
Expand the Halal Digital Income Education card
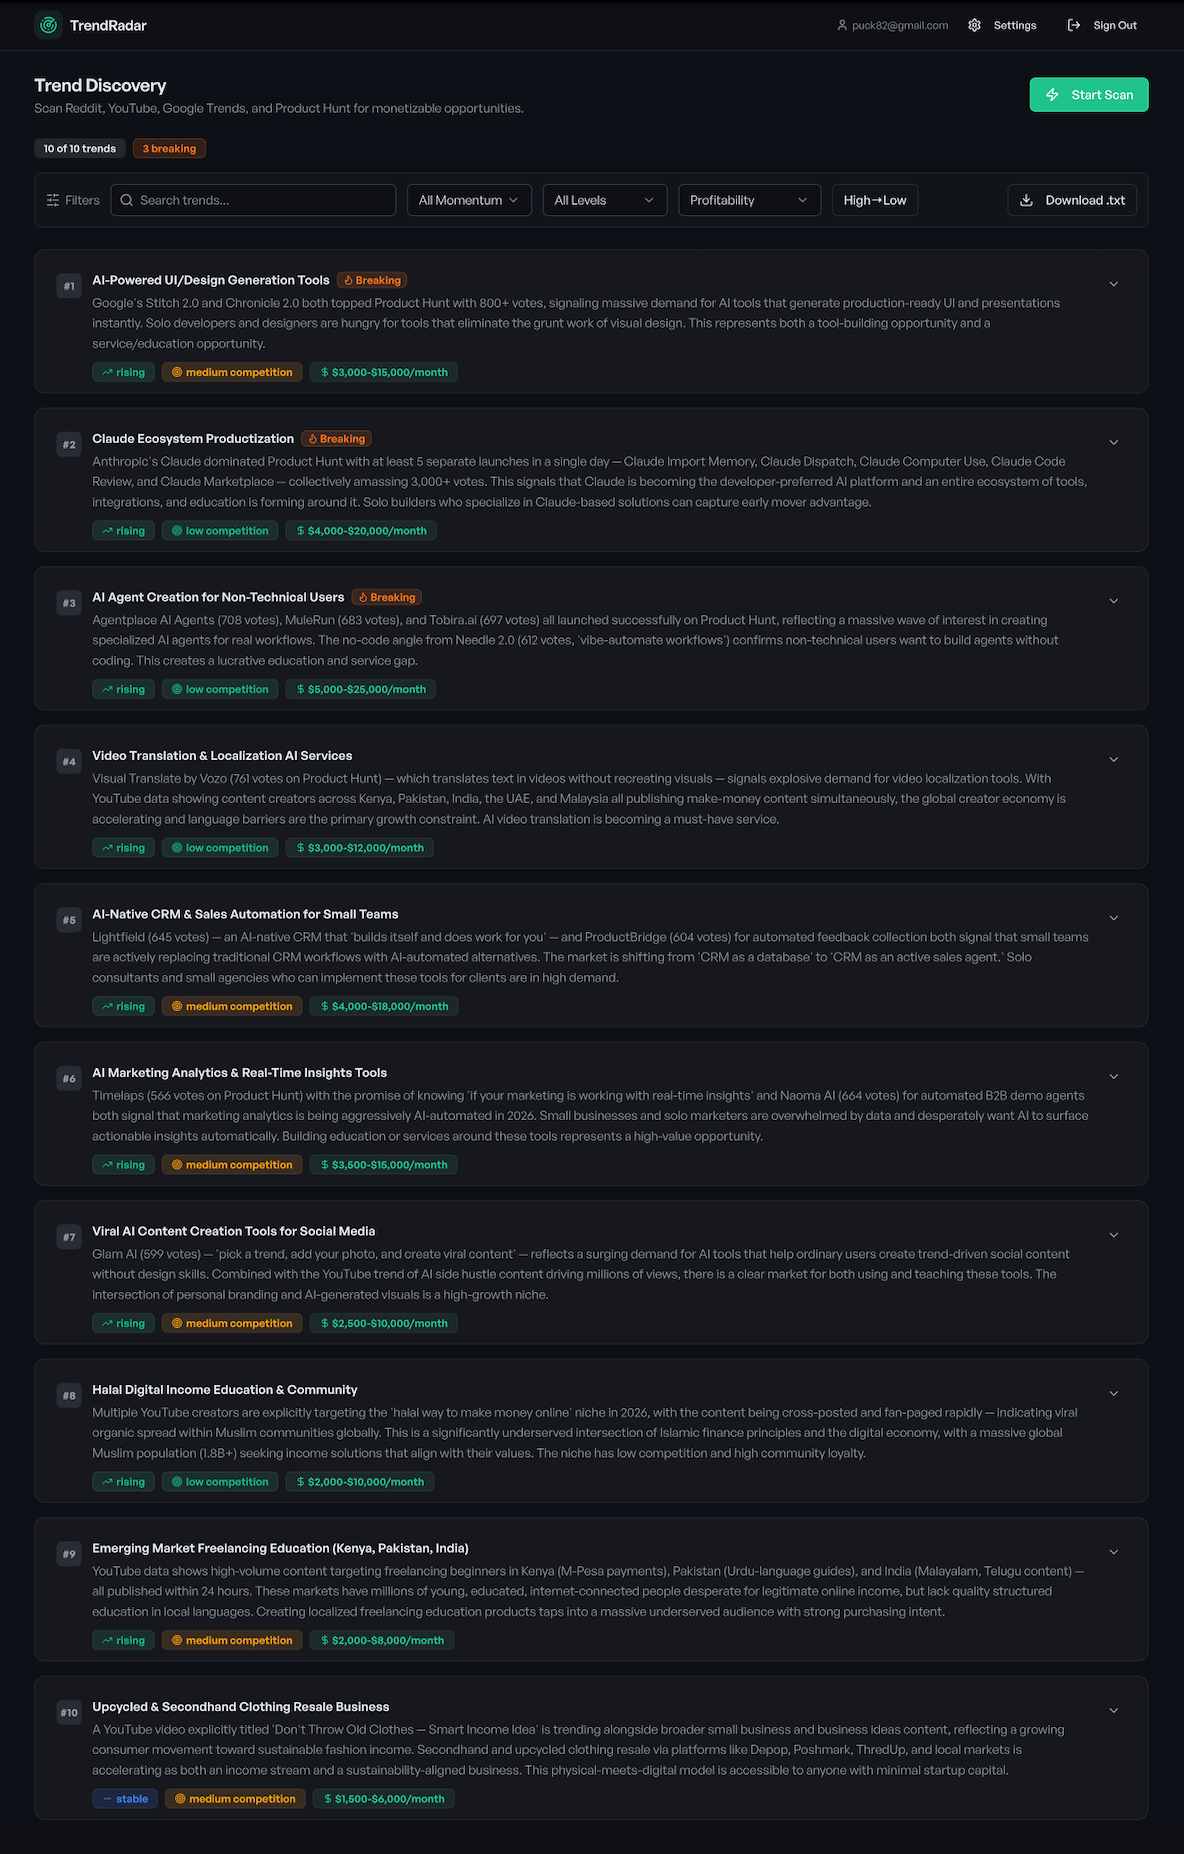pos(1113,1393)
